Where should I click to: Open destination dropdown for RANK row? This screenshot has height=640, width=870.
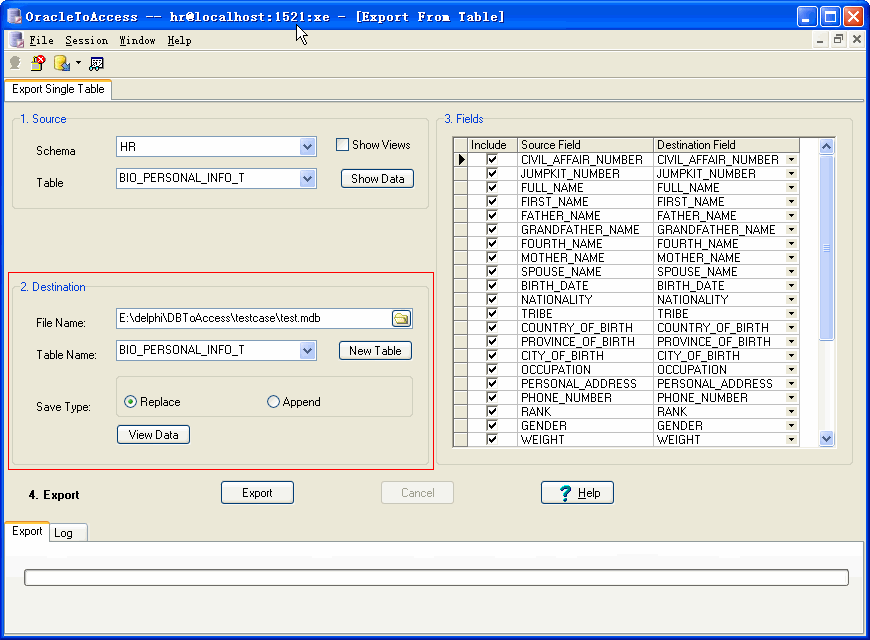coord(792,412)
